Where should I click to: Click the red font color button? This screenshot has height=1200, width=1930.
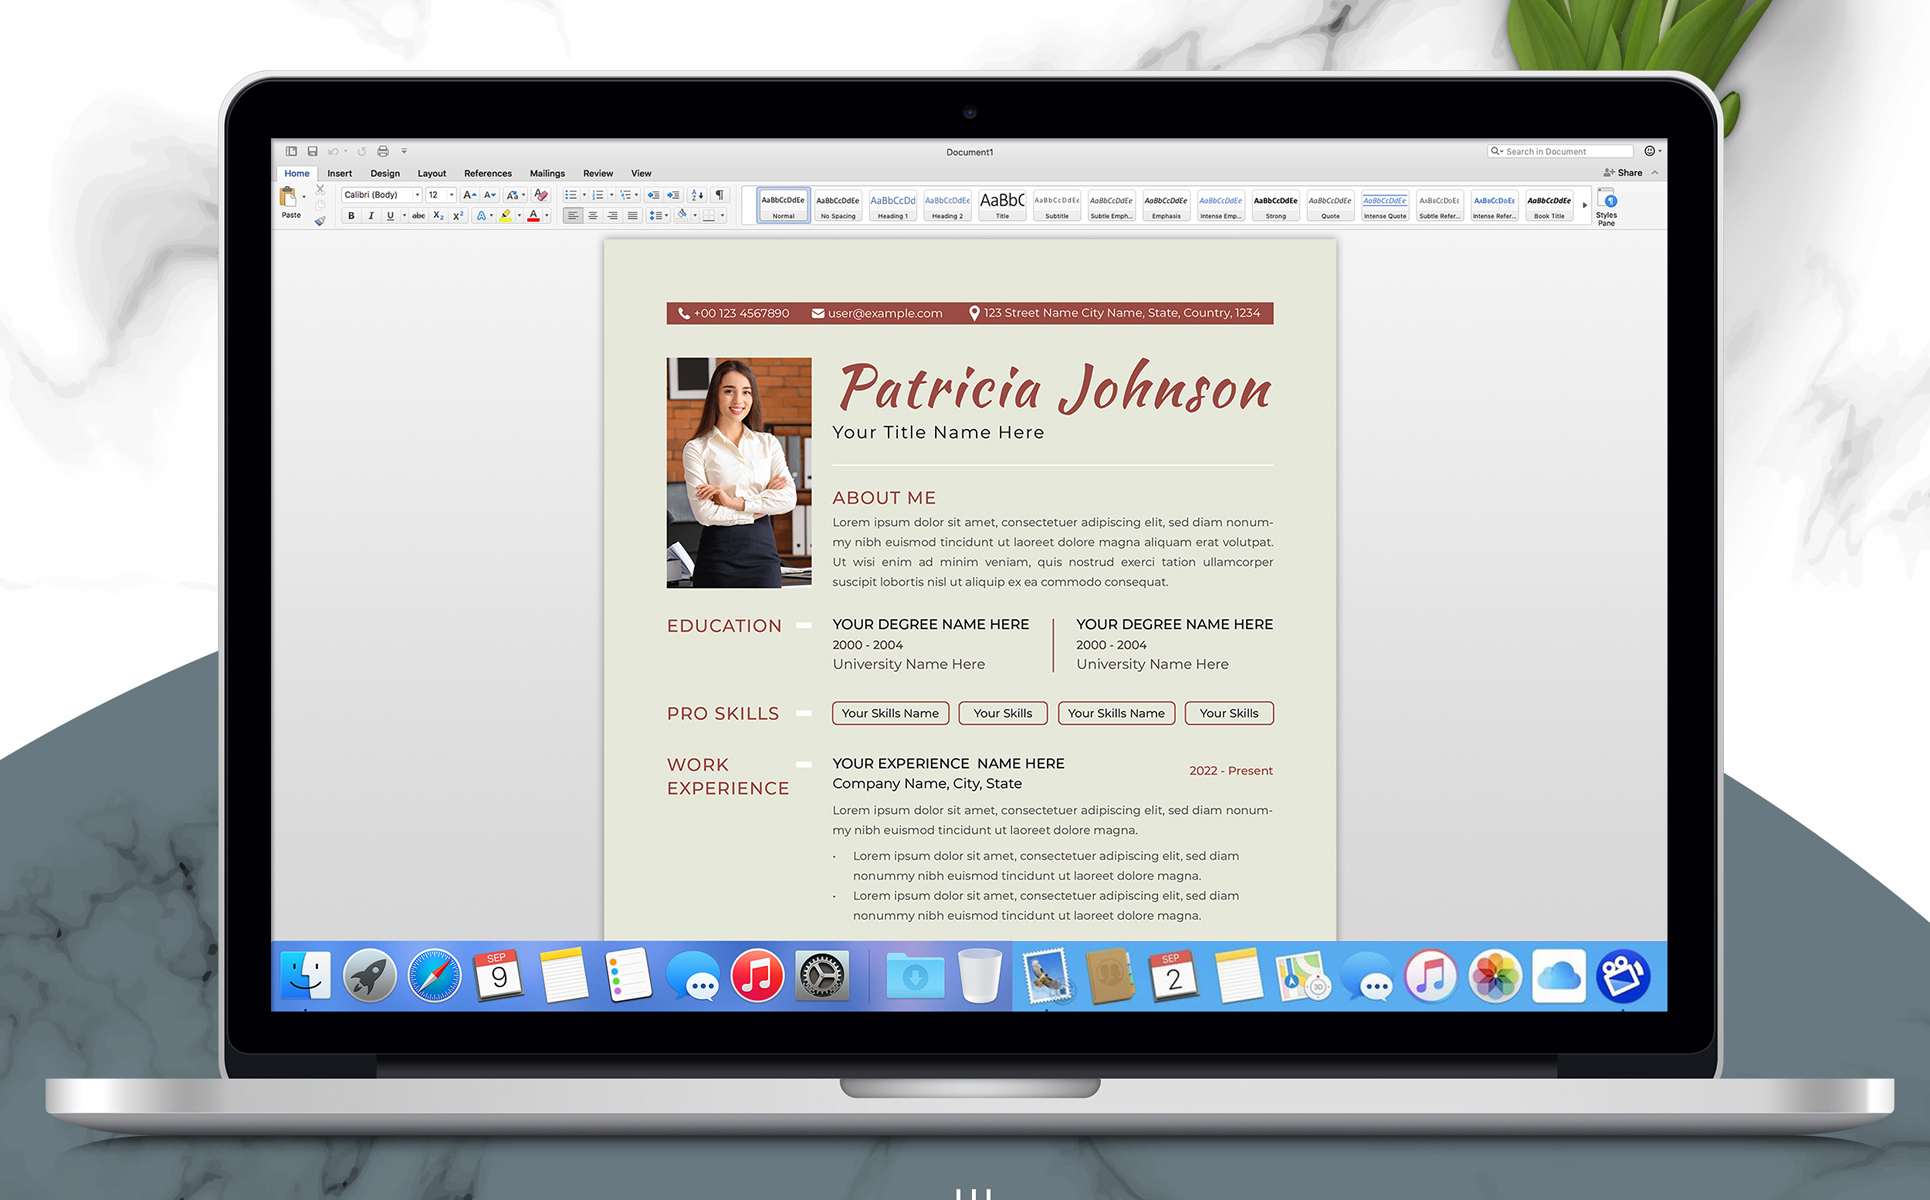pos(533,216)
